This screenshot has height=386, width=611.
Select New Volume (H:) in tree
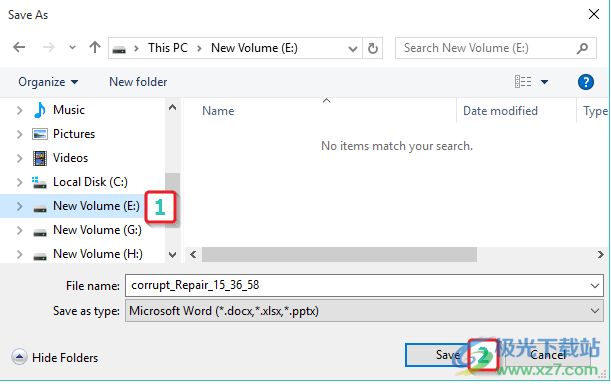pos(97,254)
